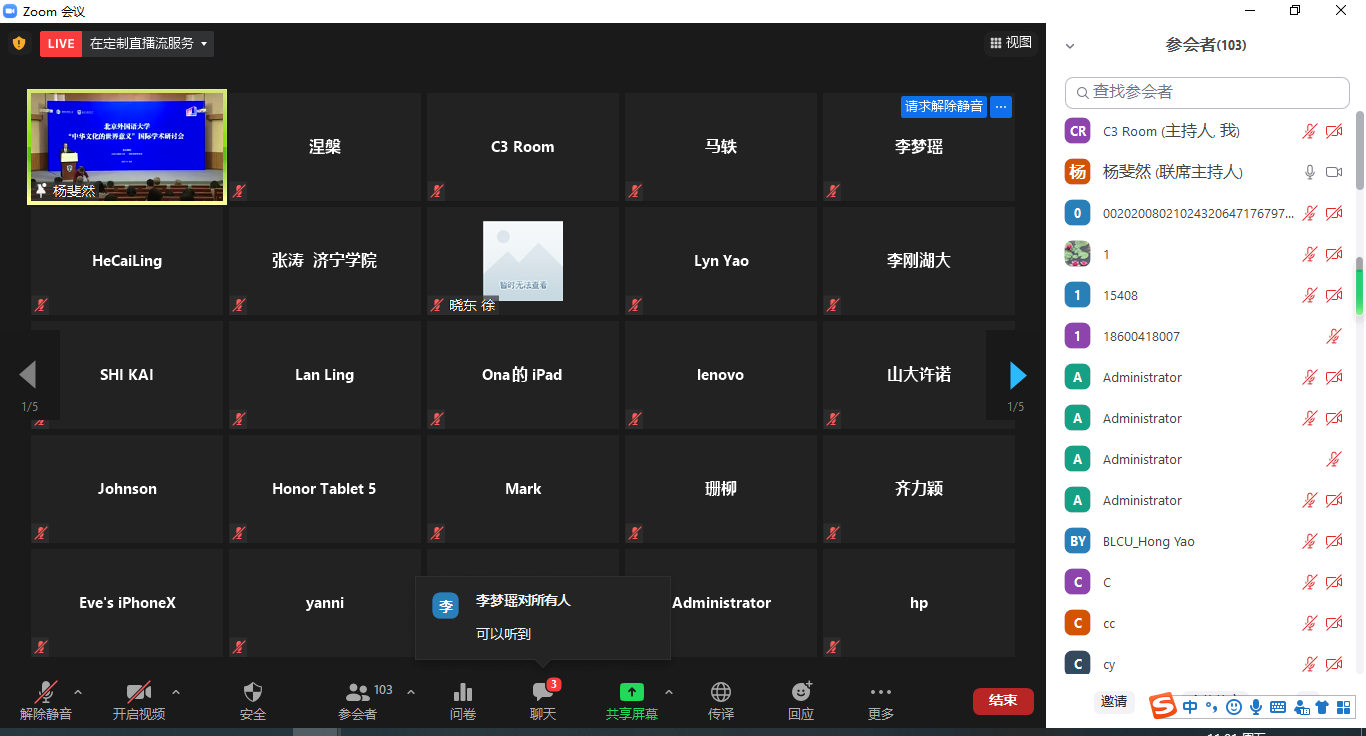Switch layout via the 视图 icon
Screen dimensions: 1366x736
point(1010,43)
